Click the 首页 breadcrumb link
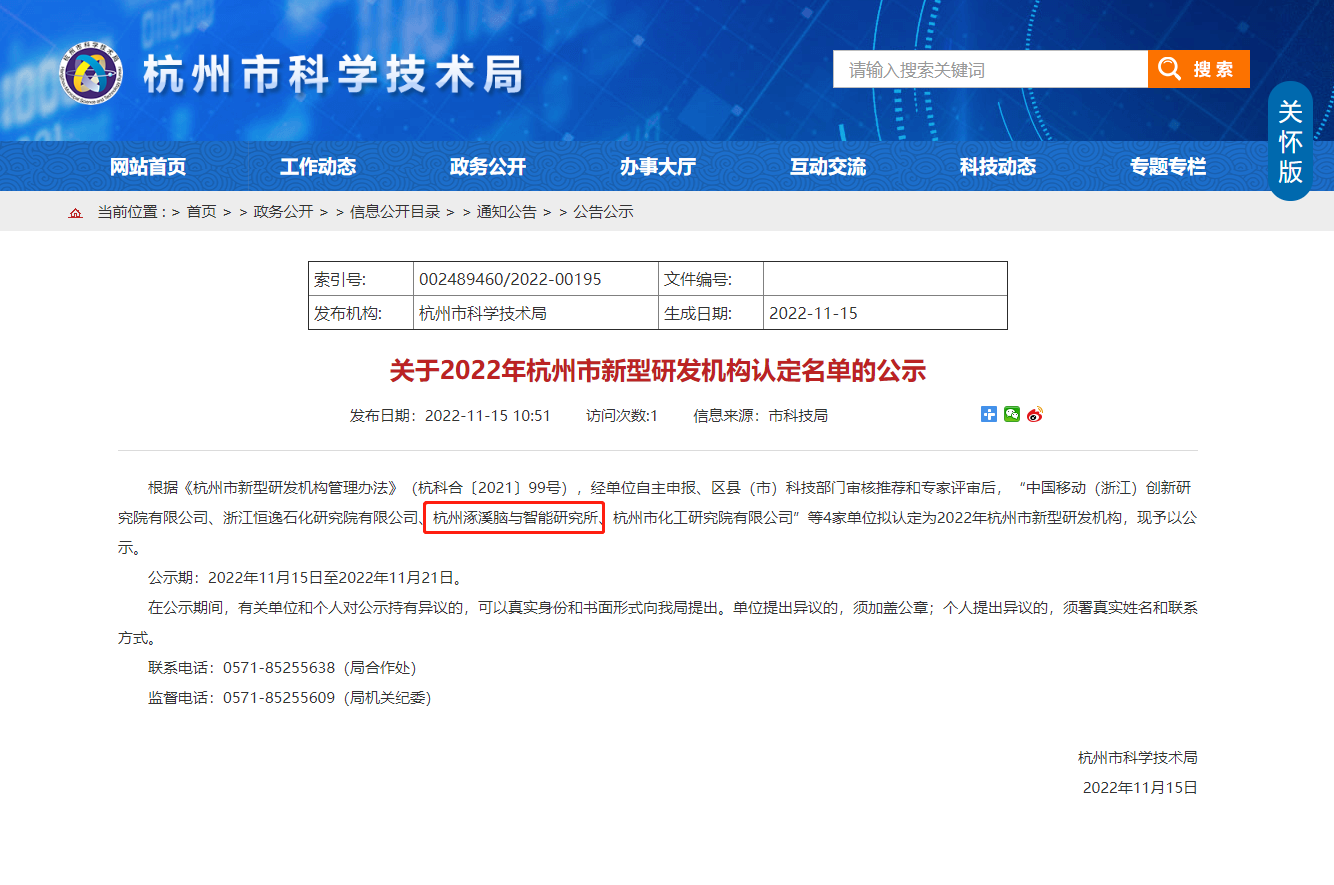The image size is (1334, 885). pyautogui.click(x=201, y=212)
